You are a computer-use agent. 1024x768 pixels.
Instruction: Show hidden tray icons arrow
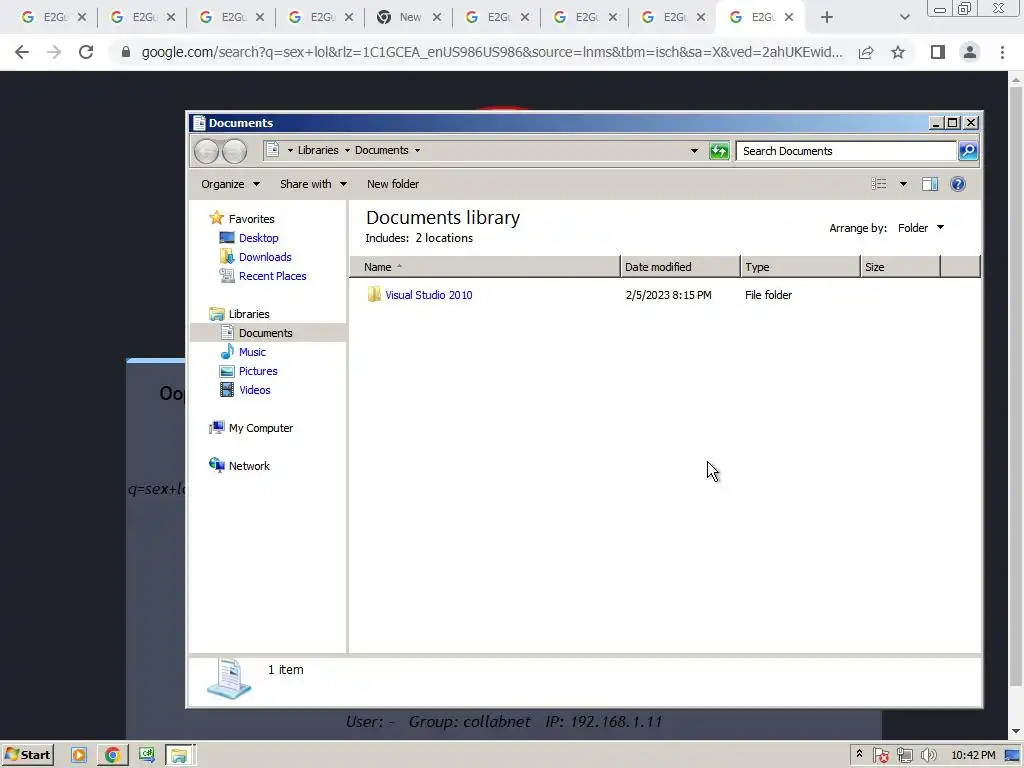click(x=859, y=754)
